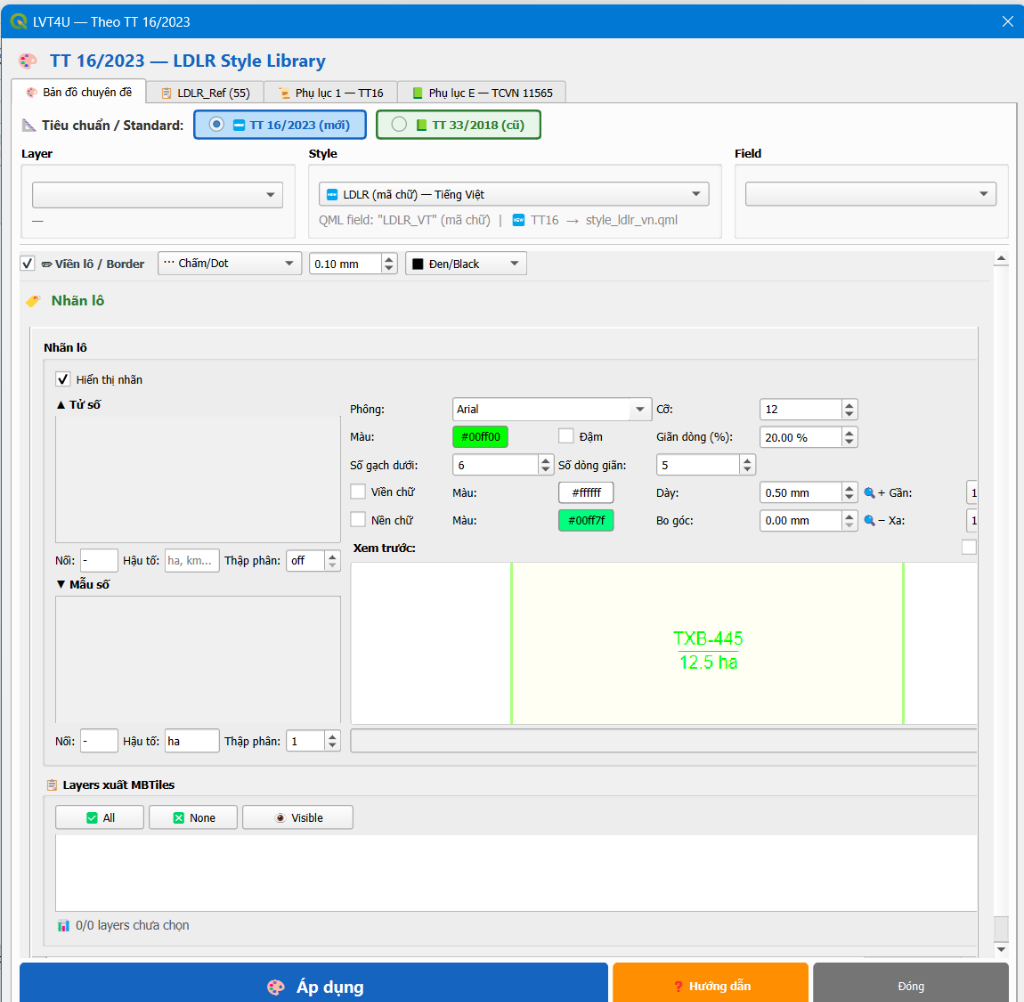The image size is (1024, 1002).
Task: Click the Dày 0.50 mm spinner arrows
Action: click(849, 493)
